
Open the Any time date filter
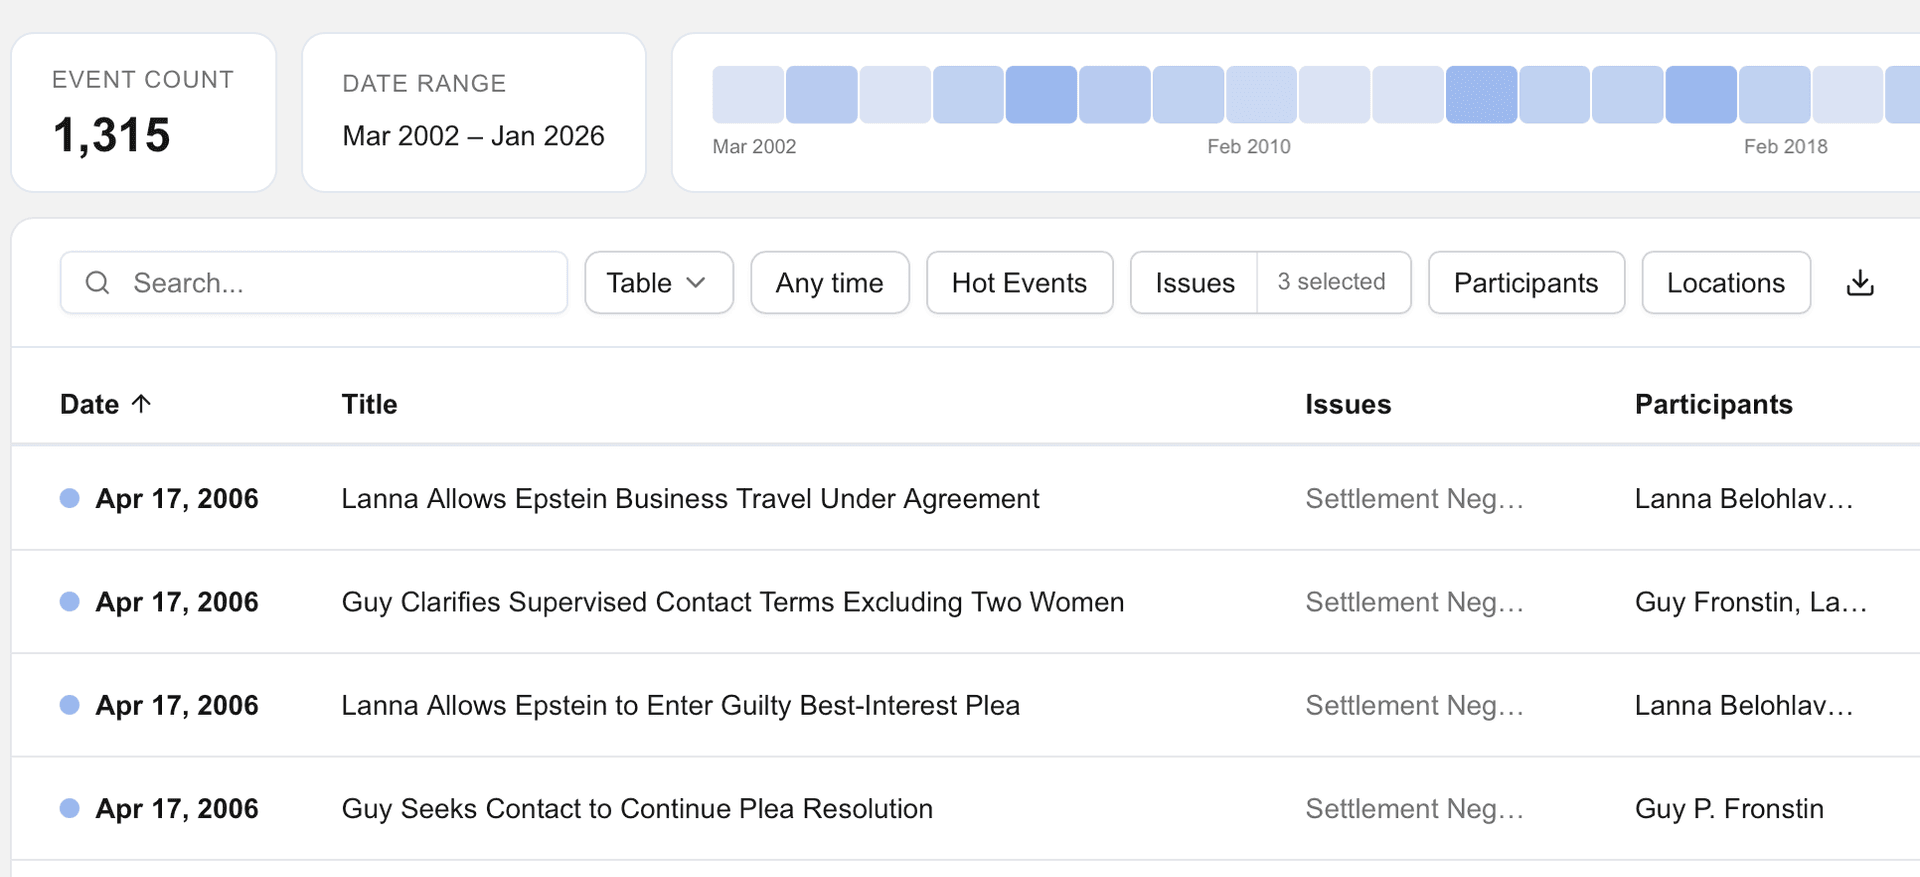pos(829,283)
